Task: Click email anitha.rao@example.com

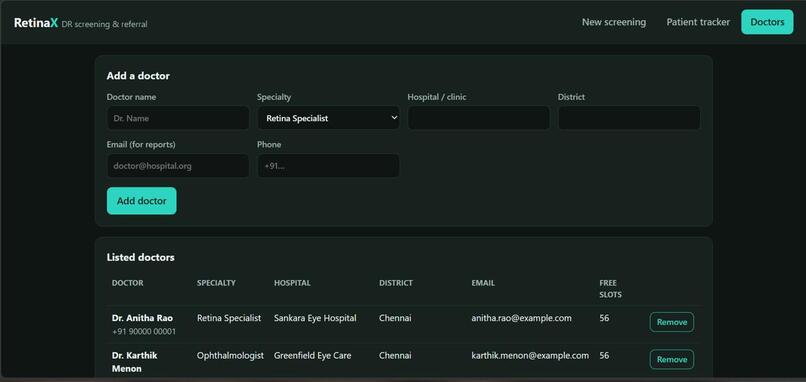Action: click(521, 318)
